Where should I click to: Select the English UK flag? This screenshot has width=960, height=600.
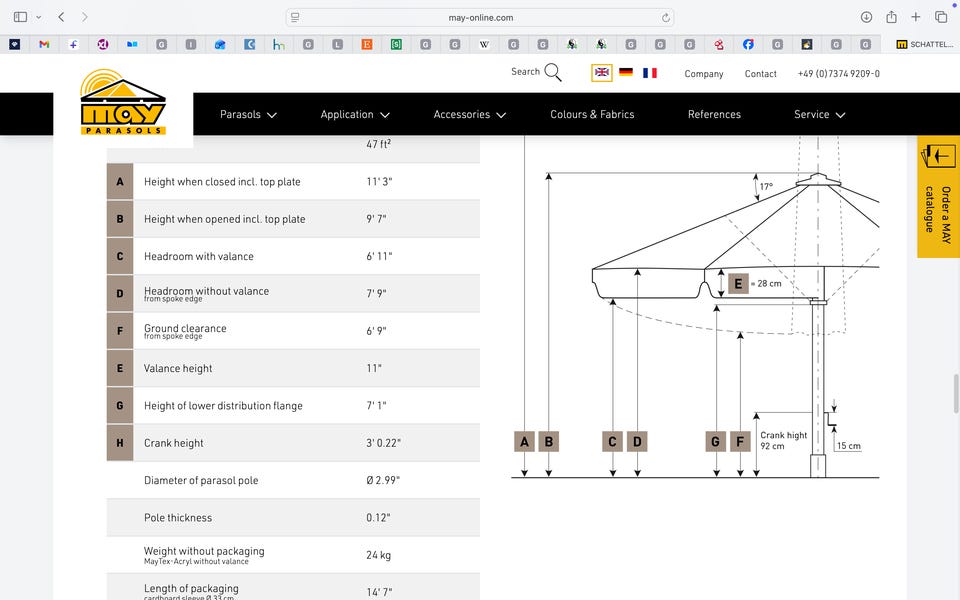point(602,73)
